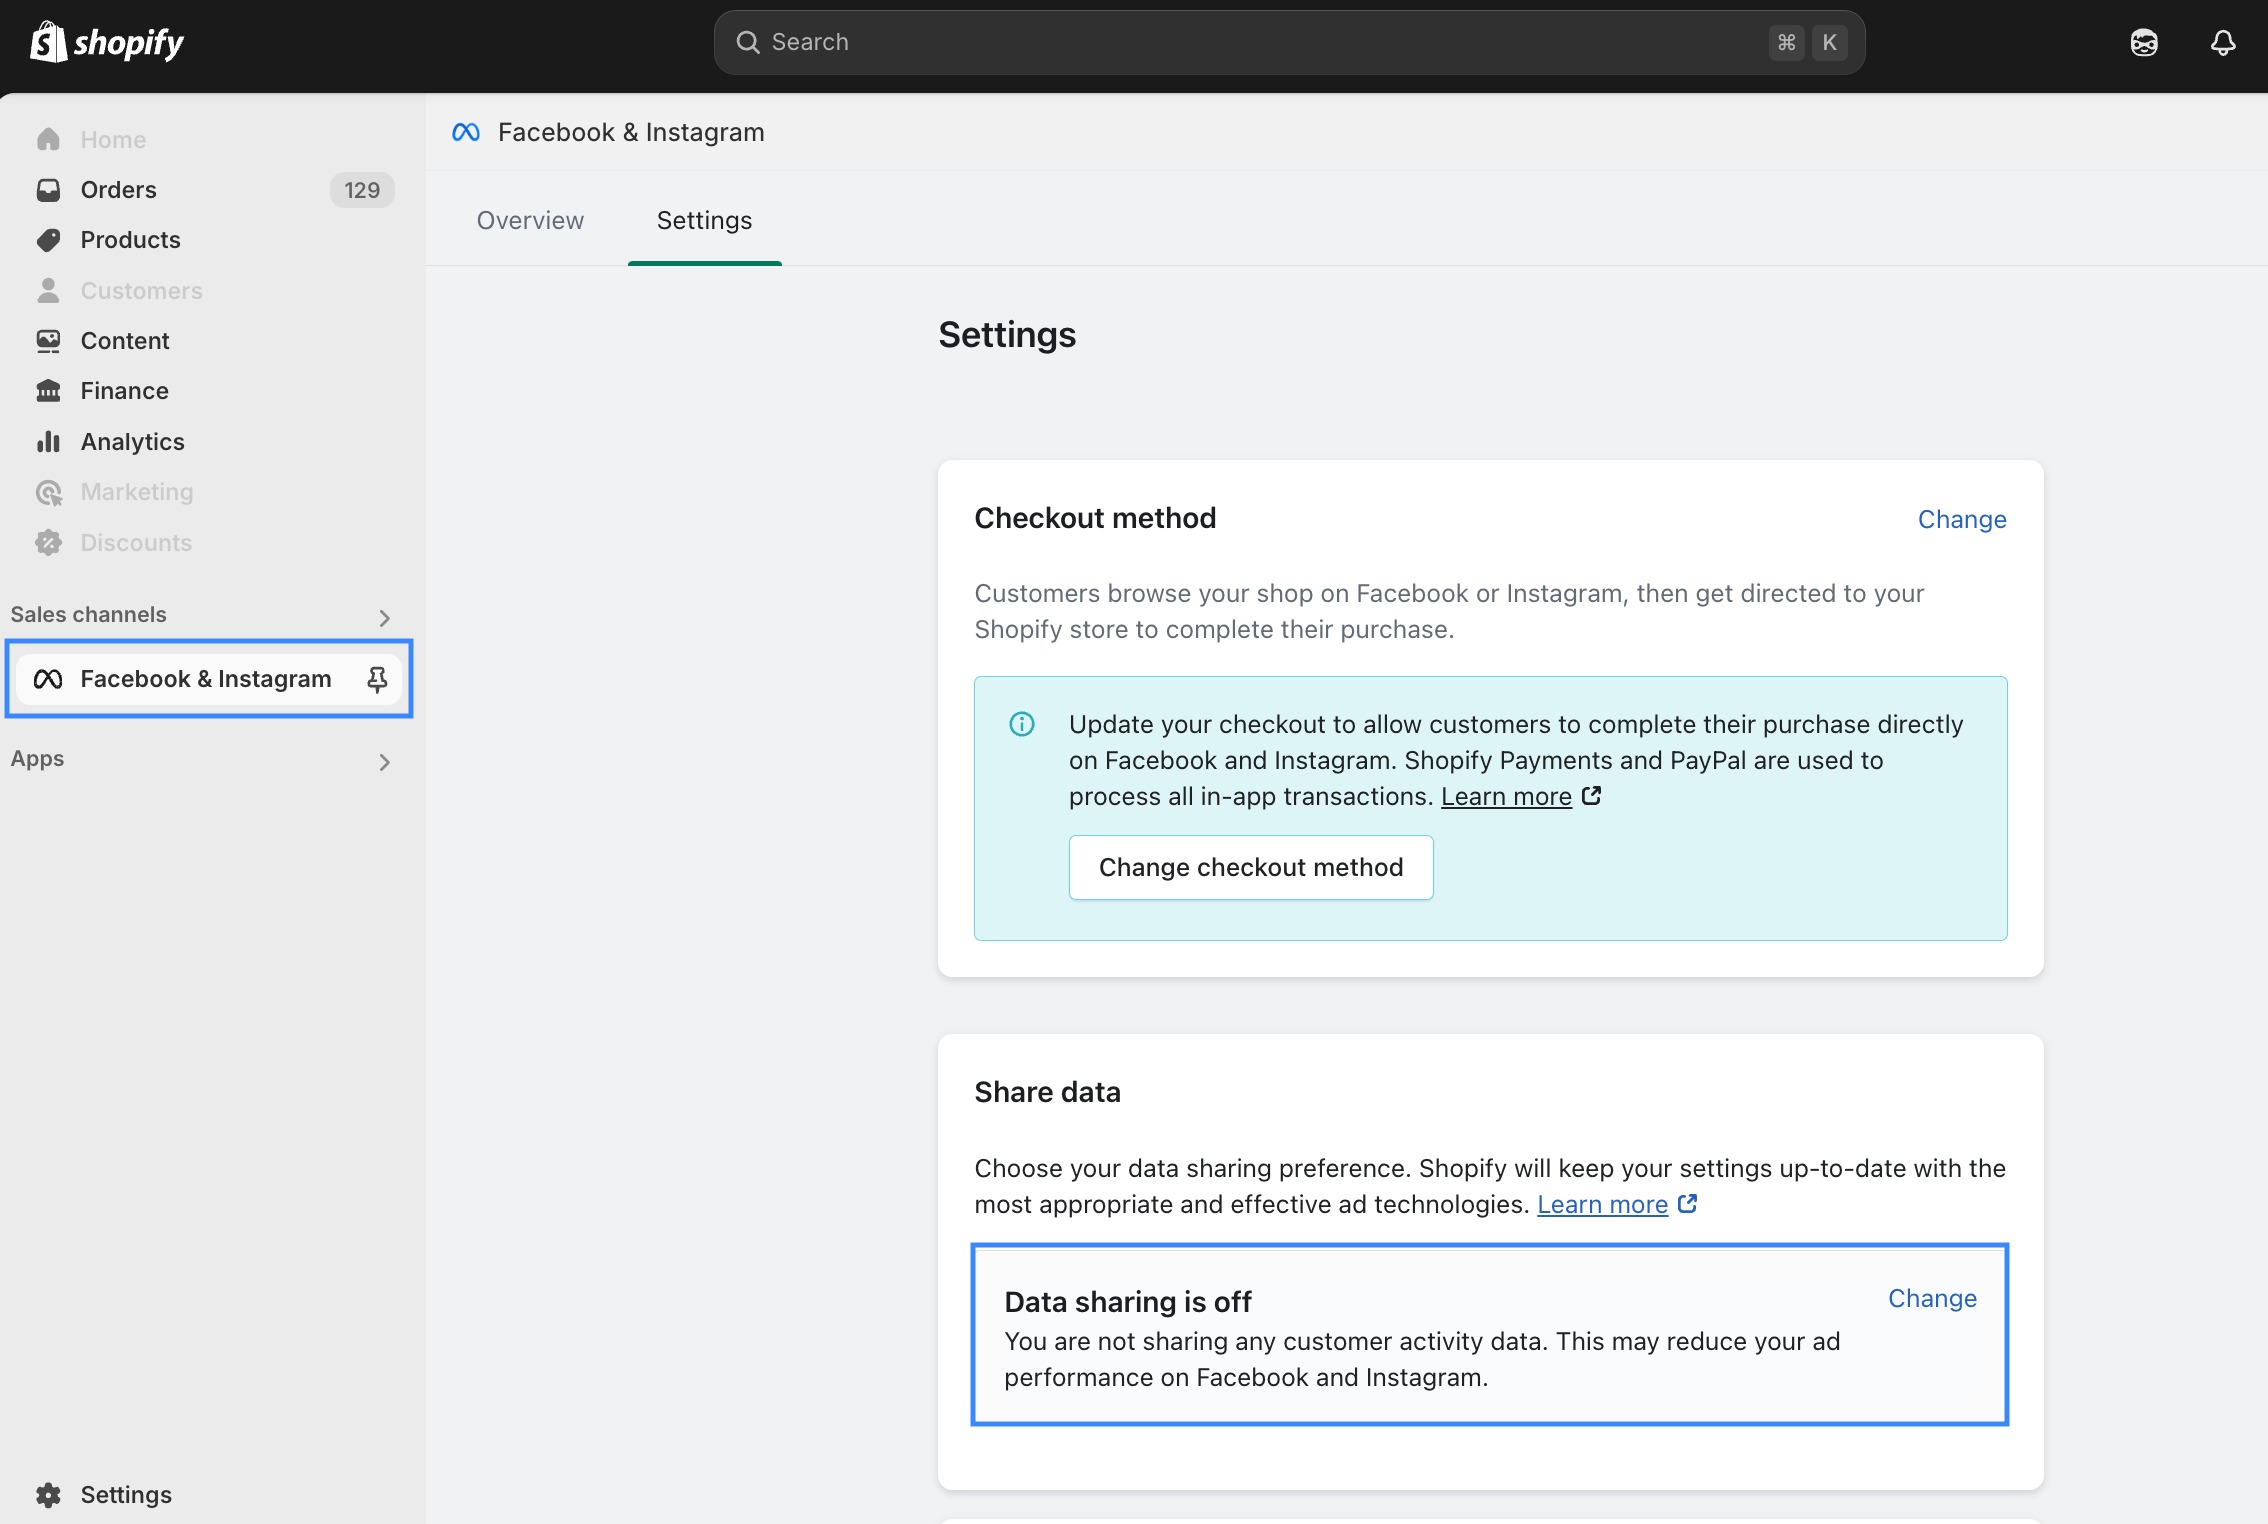Click the Finance bank icon

[48, 391]
